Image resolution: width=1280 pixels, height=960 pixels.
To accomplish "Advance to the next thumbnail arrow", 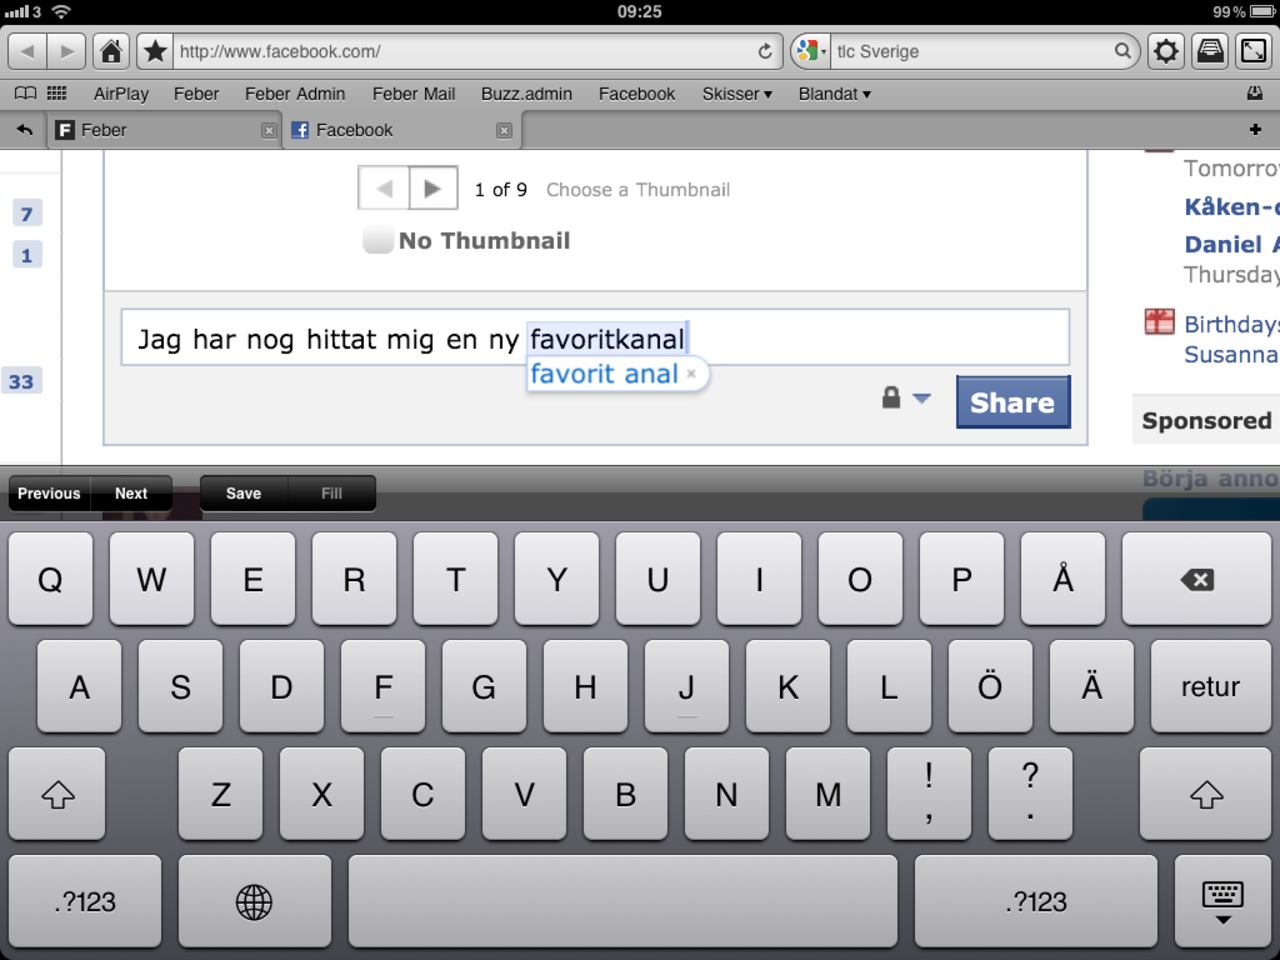I will [432, 188].
